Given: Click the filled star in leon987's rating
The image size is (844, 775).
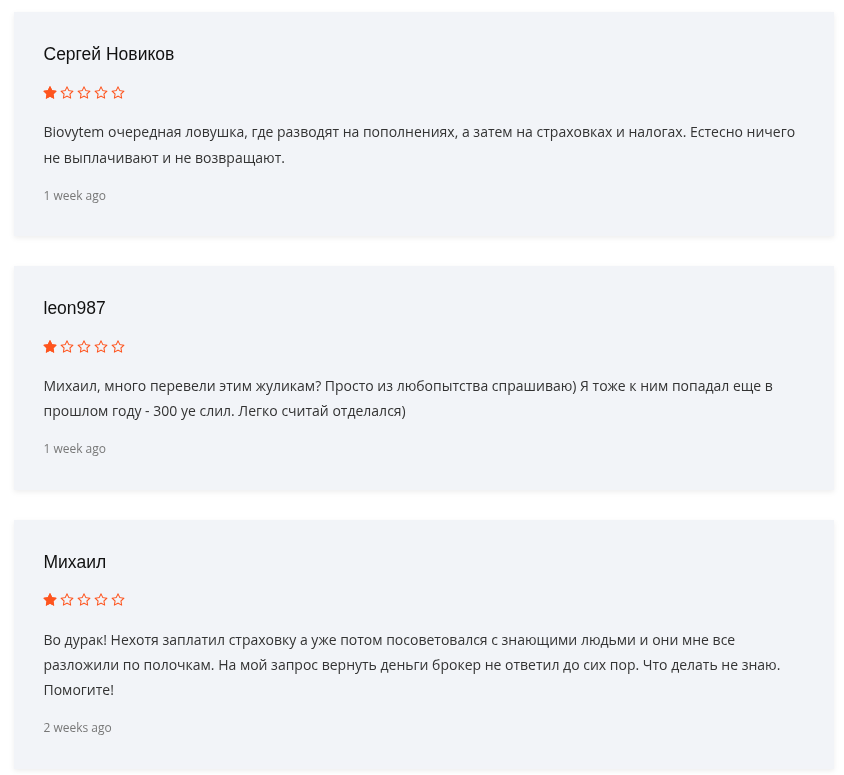Looking at the screenshot, I should click(x=50, y=347).
